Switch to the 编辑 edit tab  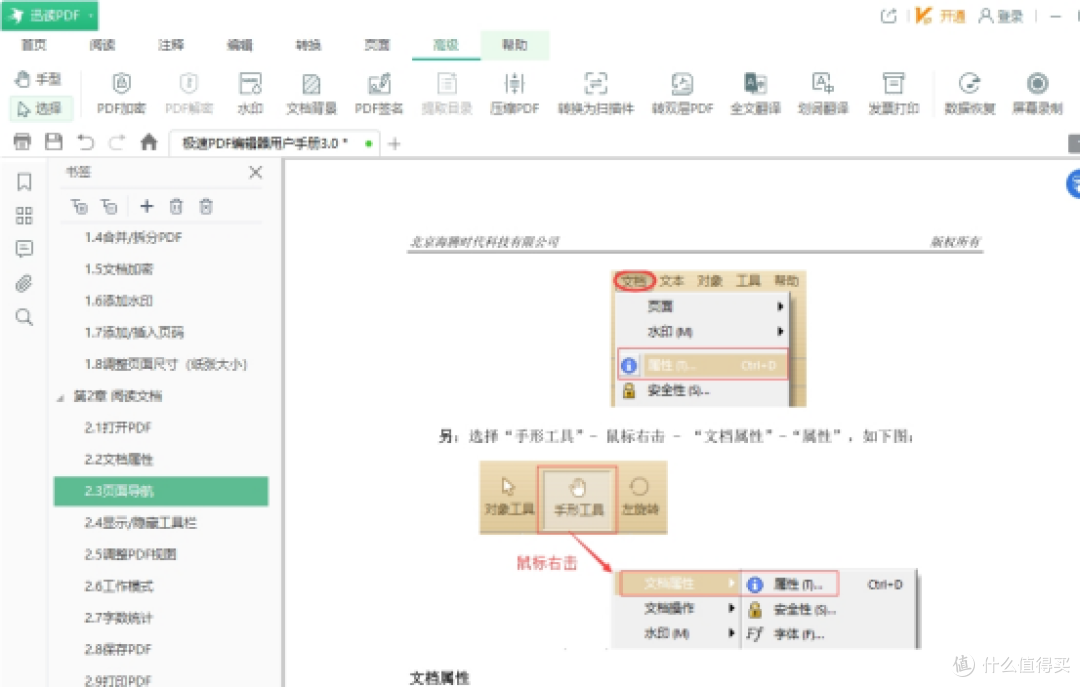[x=240, y=45]
